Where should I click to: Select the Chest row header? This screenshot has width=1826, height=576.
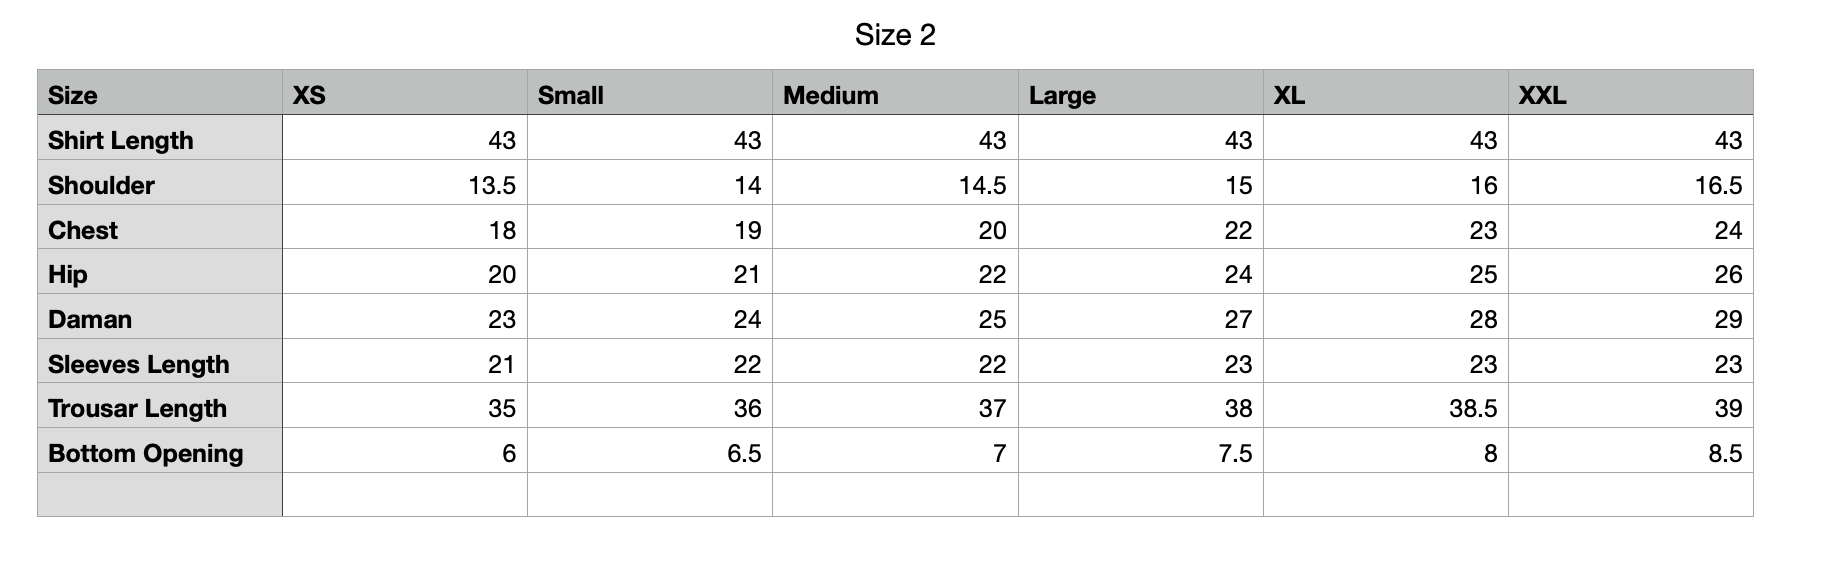tap(160, 227)
